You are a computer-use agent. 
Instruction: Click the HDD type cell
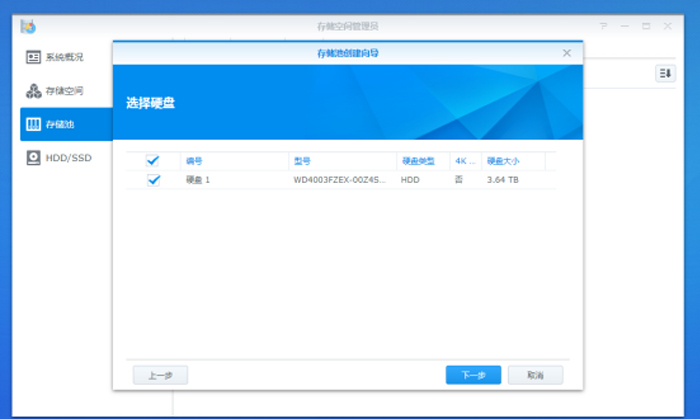click(410, 180)
